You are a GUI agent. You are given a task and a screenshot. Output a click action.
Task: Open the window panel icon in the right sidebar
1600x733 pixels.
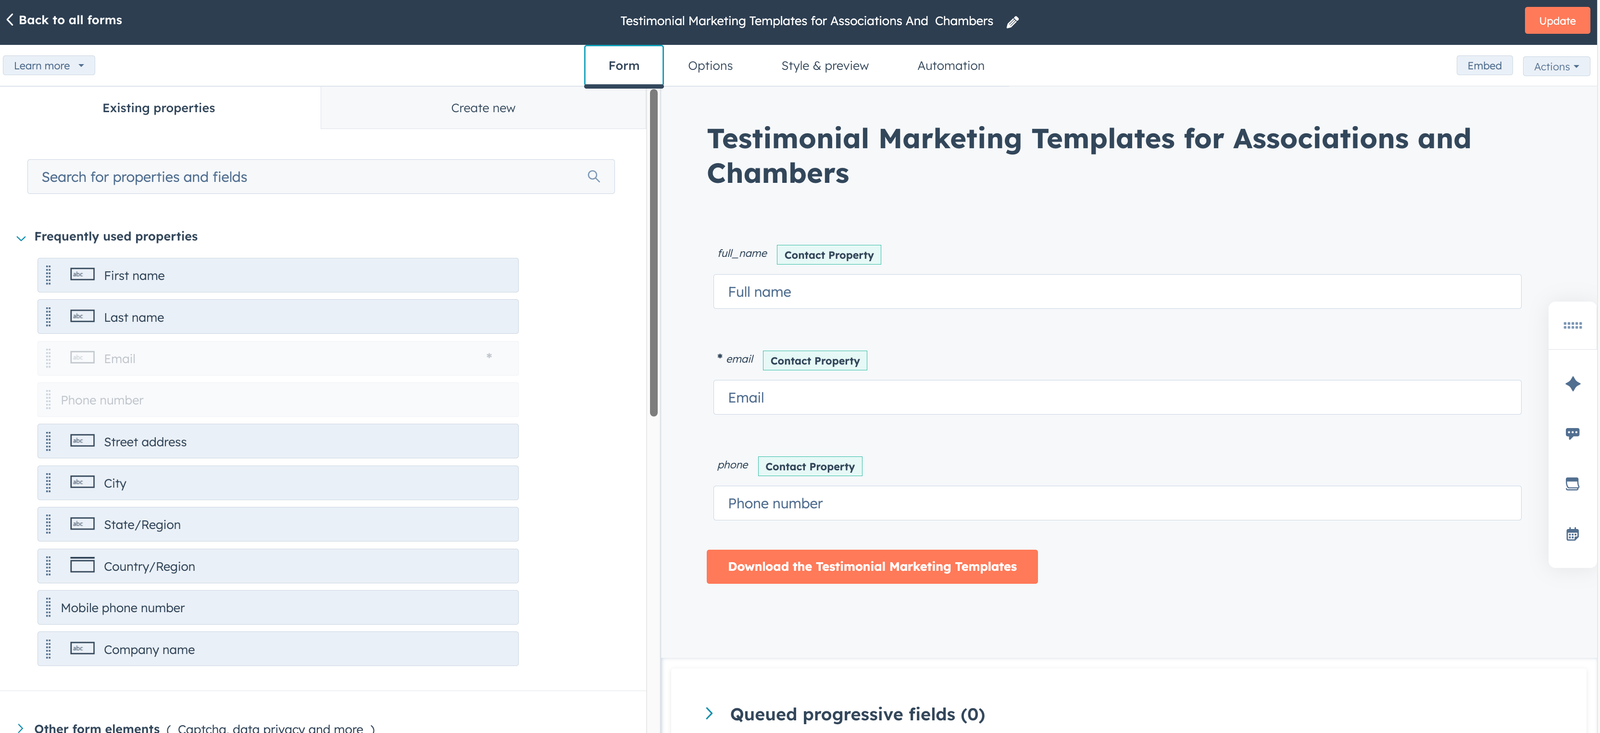(1573, 484)
